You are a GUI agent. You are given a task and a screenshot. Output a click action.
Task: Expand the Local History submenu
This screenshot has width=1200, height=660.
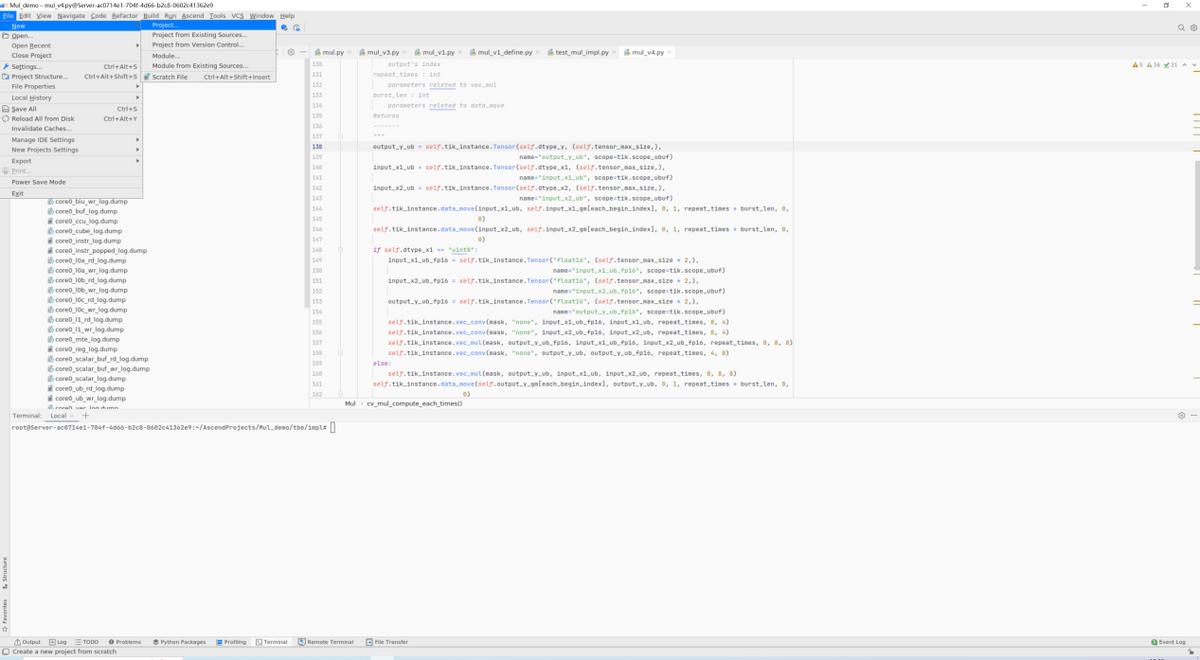[31, 98]
